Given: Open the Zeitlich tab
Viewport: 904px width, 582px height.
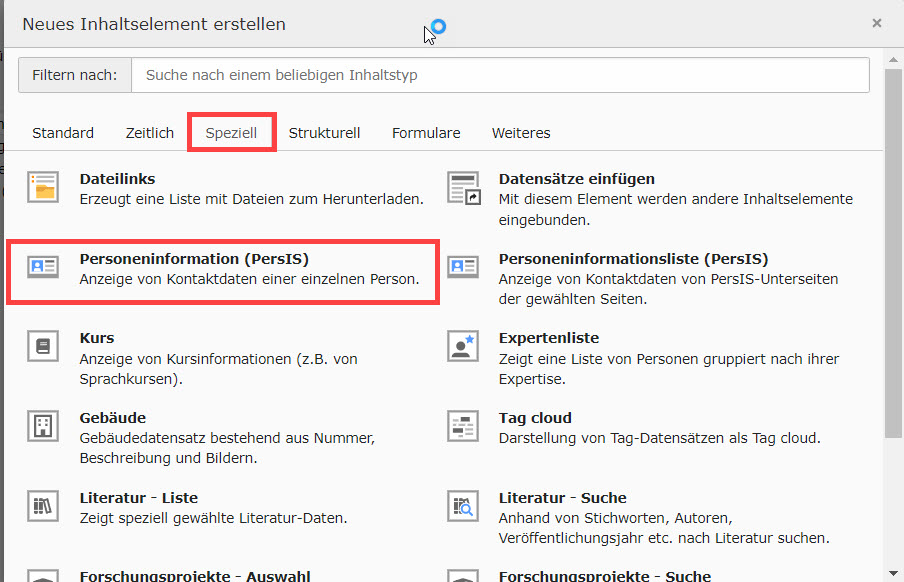Looking at the screenshot, I should (x=150, y=133).
